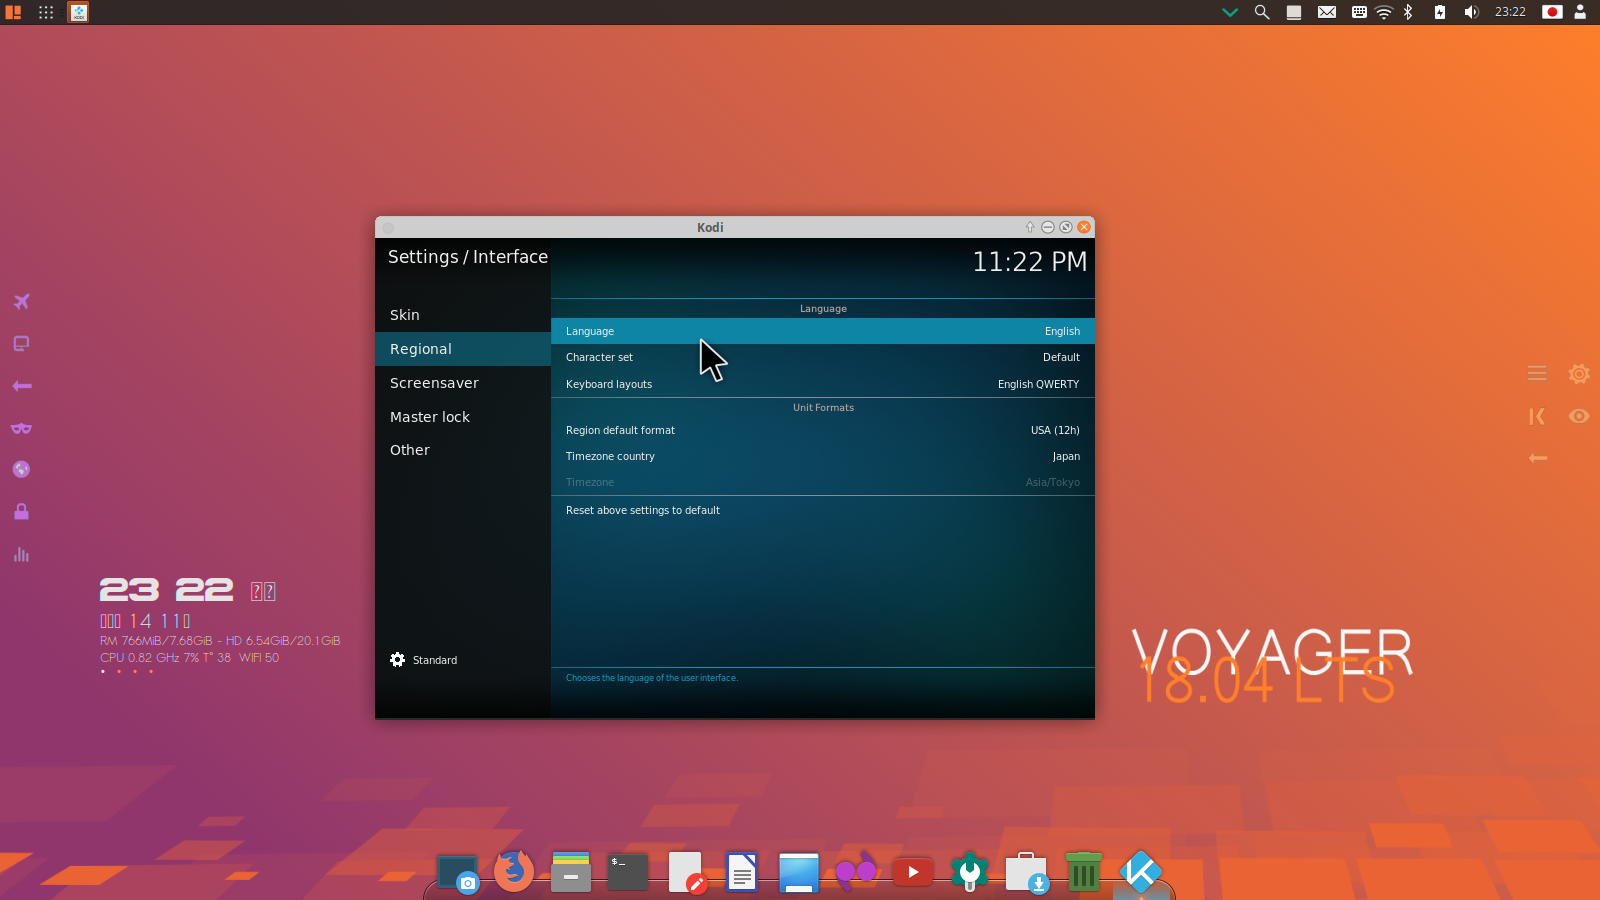Open the software installer bag in dock

click(1027, 872)
